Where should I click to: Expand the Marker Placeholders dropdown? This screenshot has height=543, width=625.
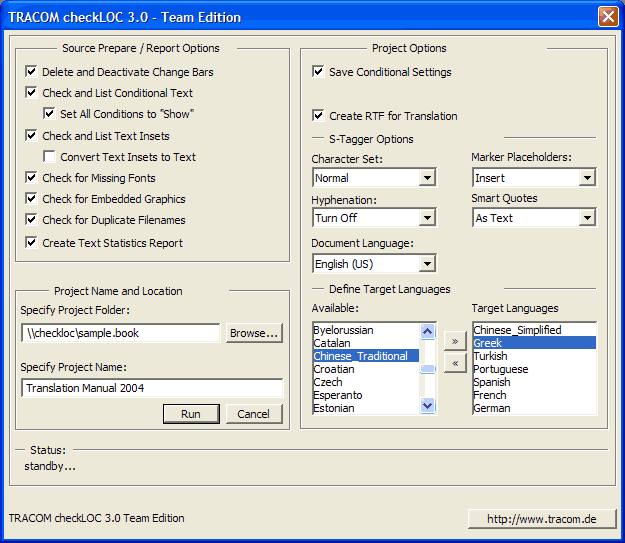pyautogui.click(x=587, y=178)
